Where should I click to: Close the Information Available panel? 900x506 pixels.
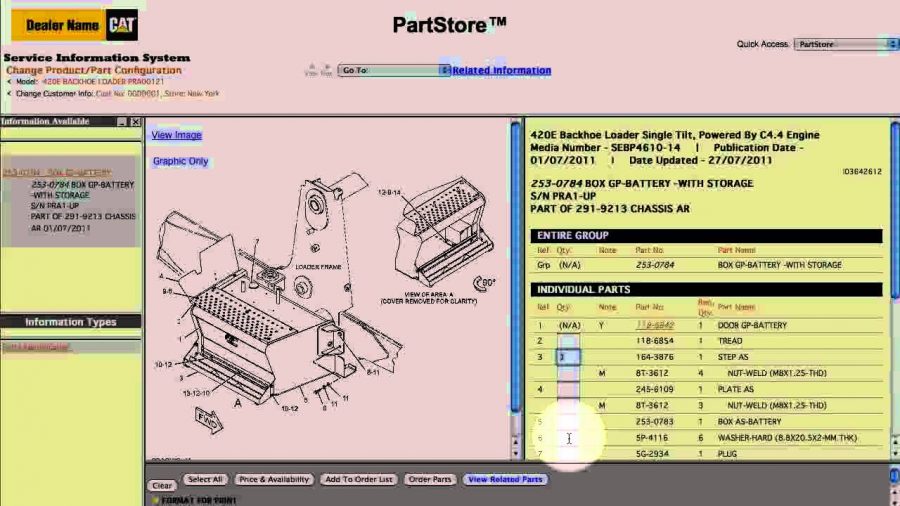(135, 122)
